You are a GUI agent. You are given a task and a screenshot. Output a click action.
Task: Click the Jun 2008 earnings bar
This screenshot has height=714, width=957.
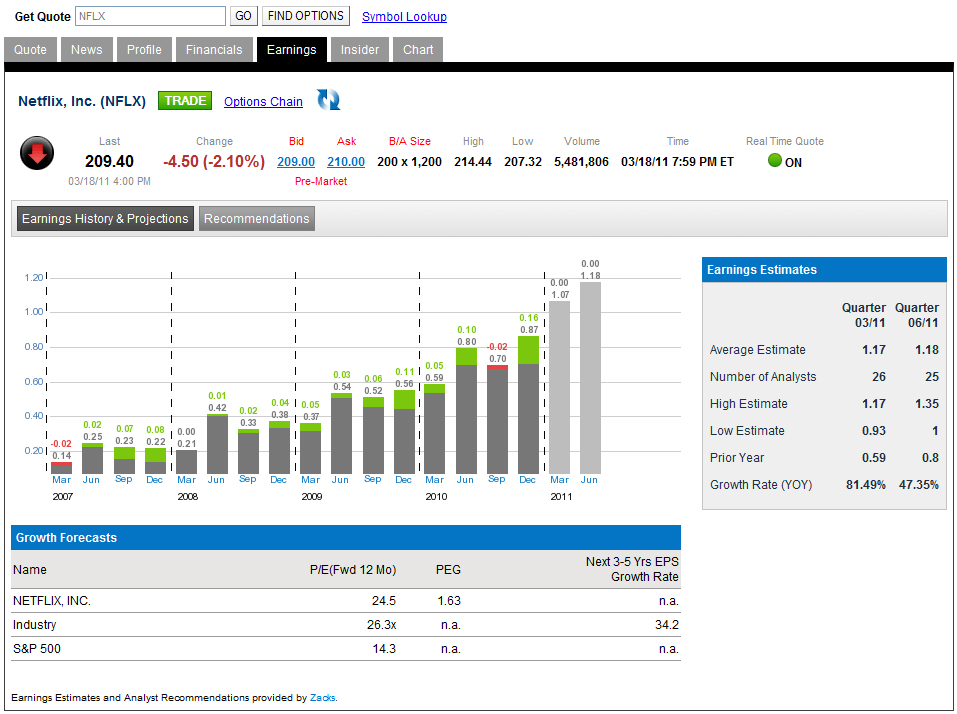click(x=217, y=444)
